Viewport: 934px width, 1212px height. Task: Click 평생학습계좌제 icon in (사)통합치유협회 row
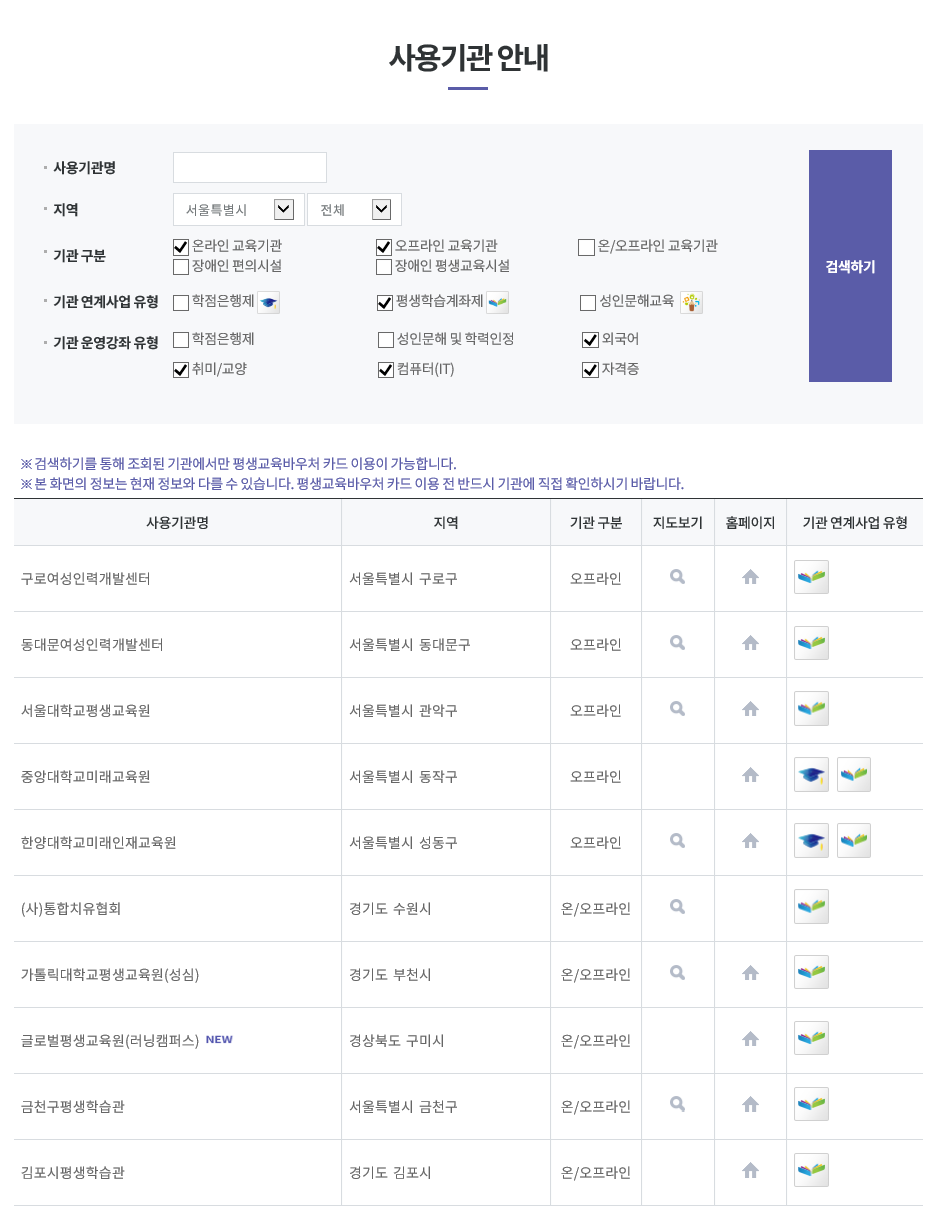coord(811,907)
